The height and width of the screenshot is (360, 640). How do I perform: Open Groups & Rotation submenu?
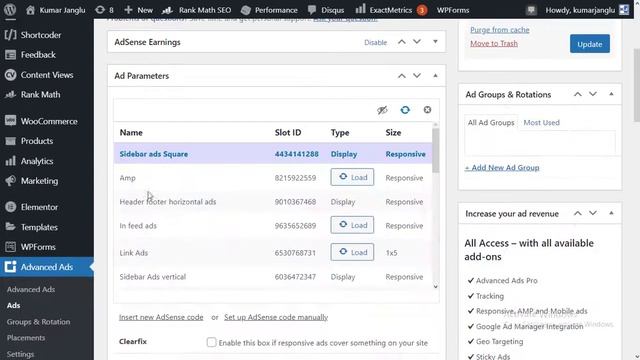38,322
